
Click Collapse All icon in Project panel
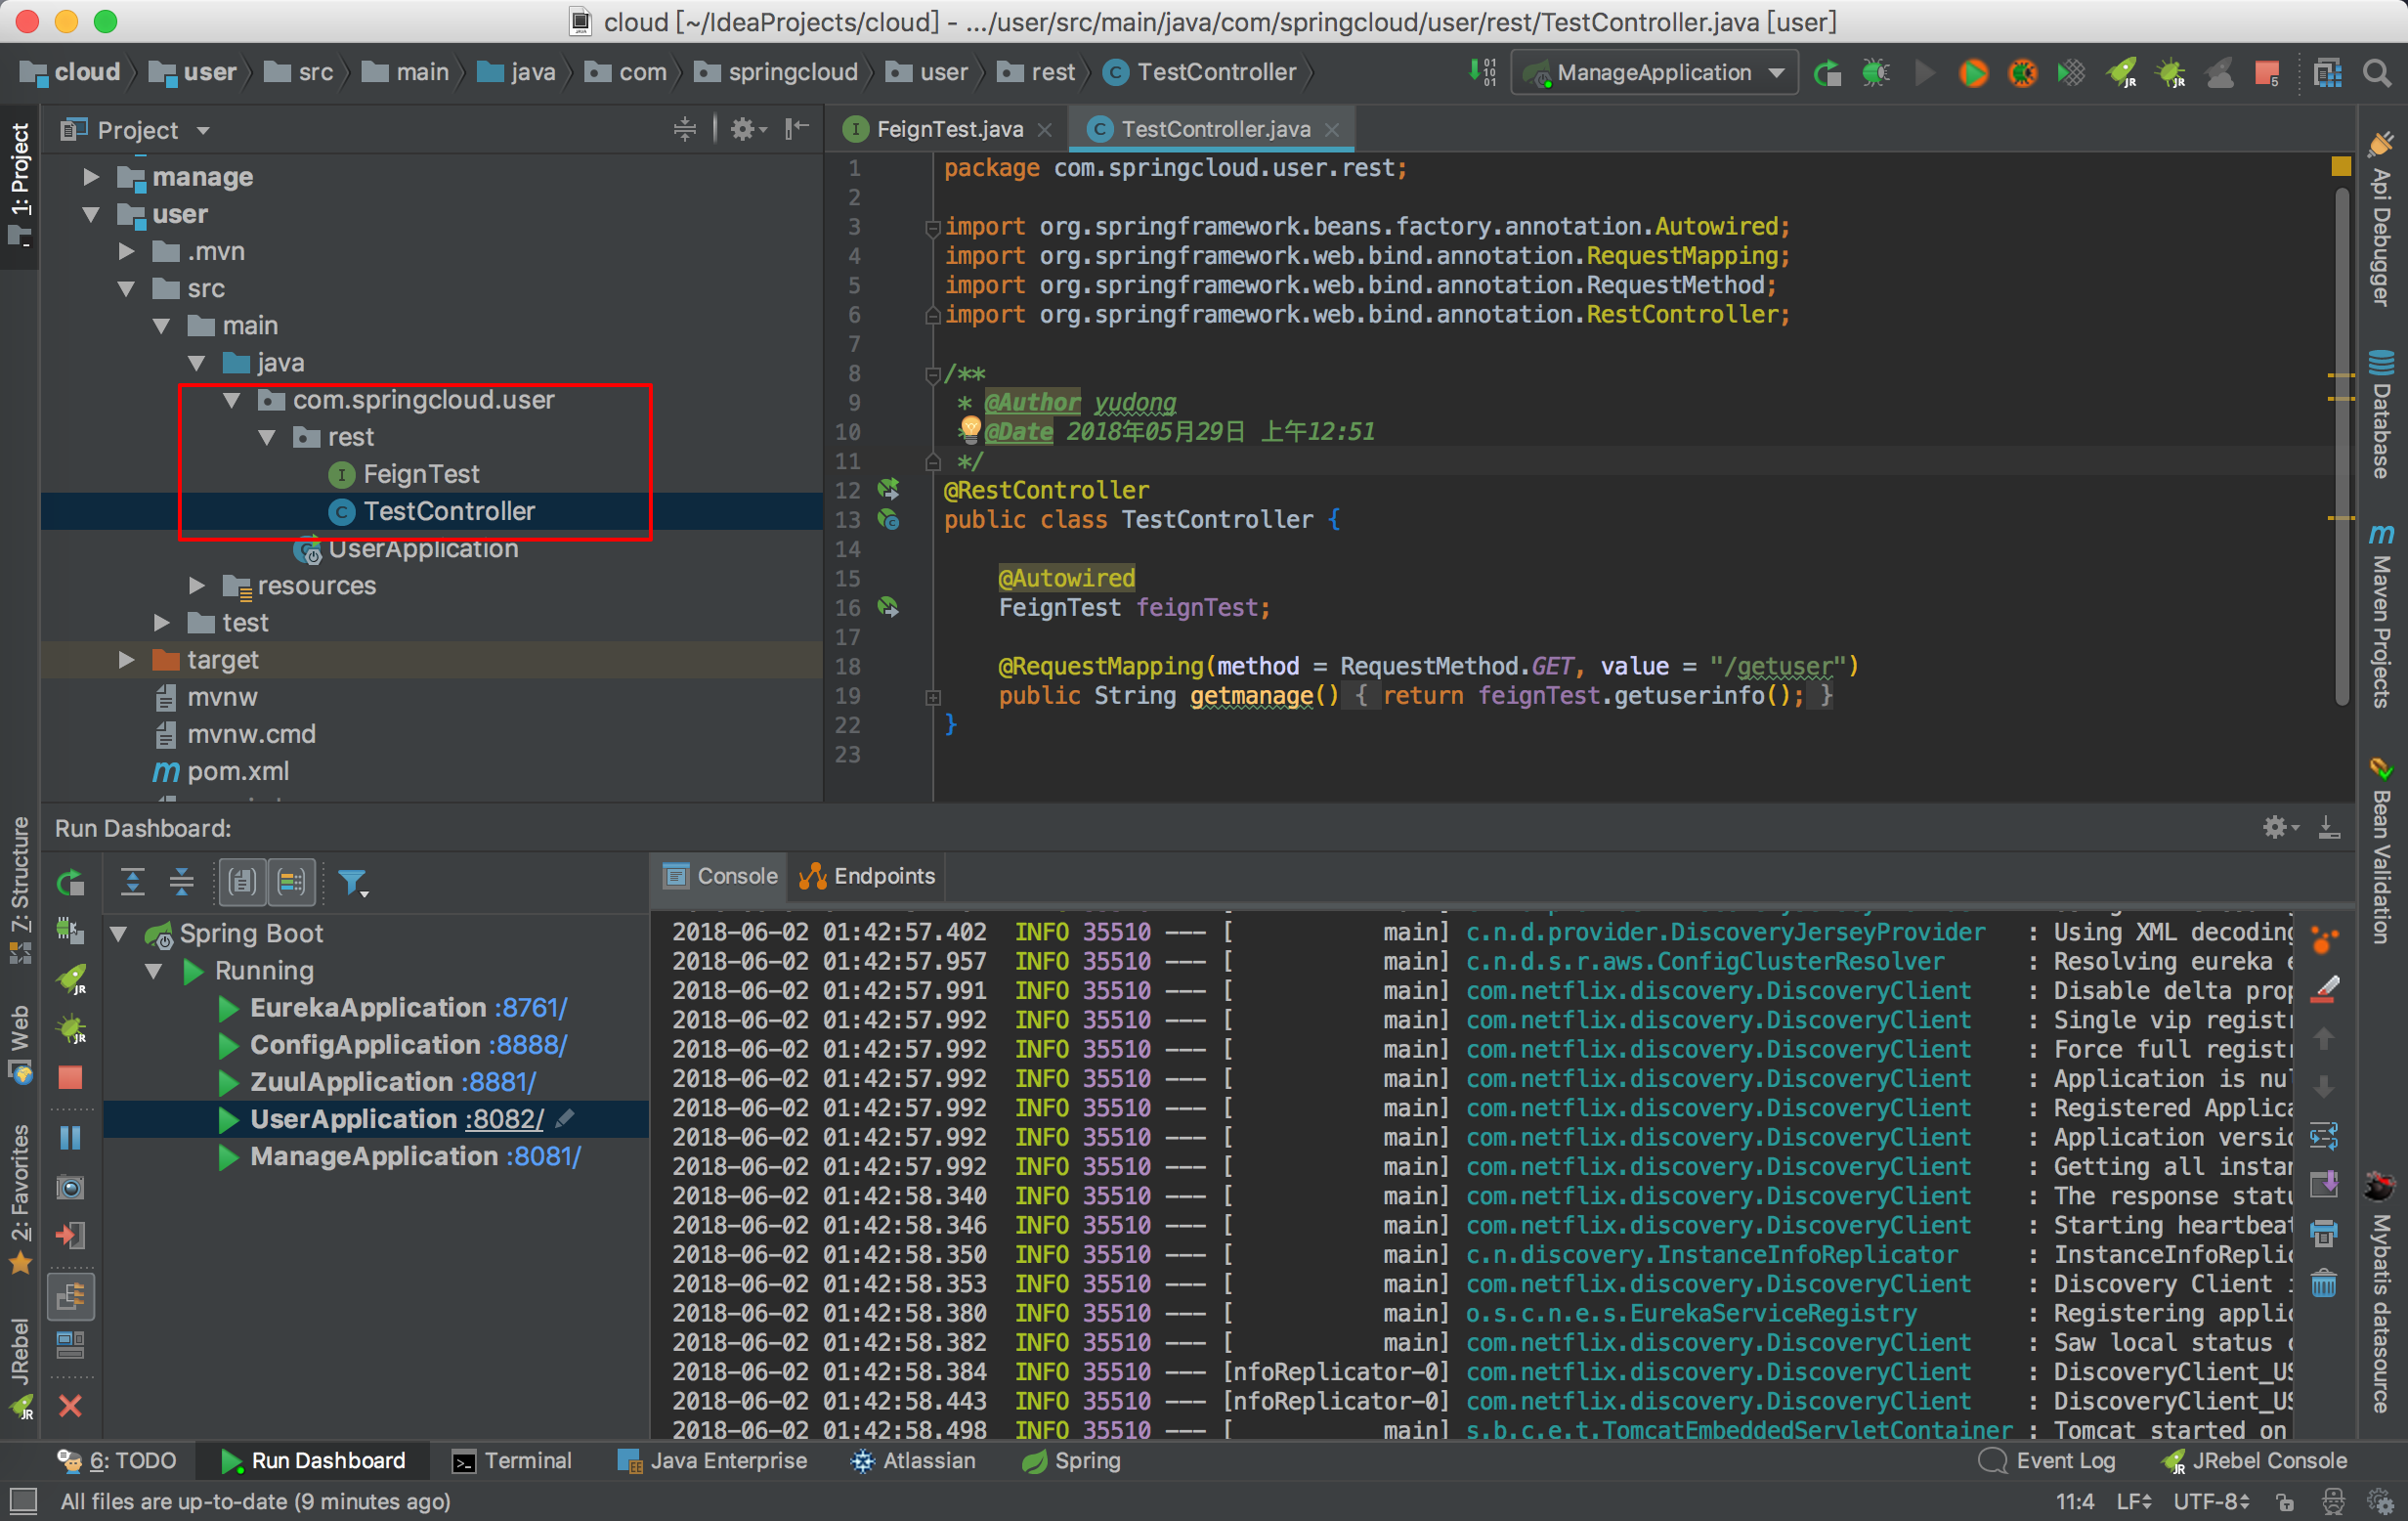click(684, 129)
